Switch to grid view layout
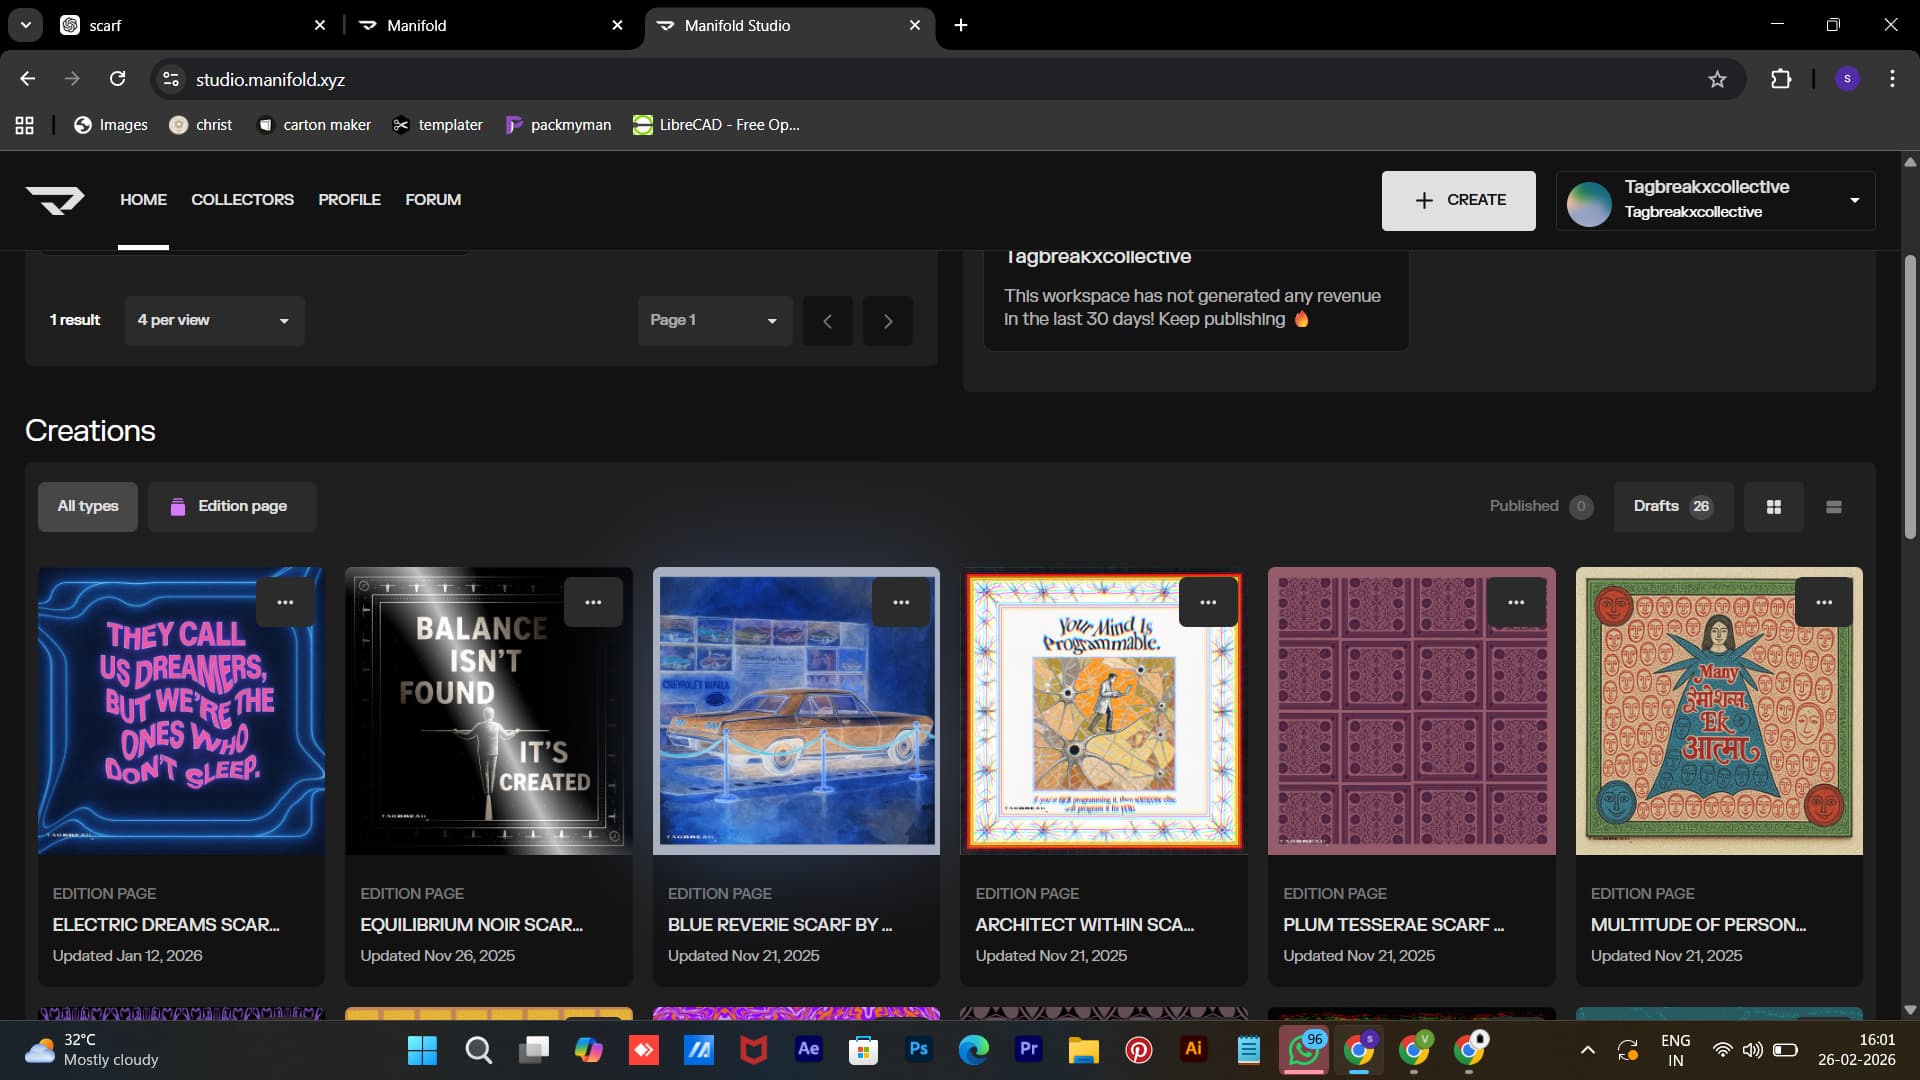The height and width of the screenshot is (1080, 1920). [1773, 507]
